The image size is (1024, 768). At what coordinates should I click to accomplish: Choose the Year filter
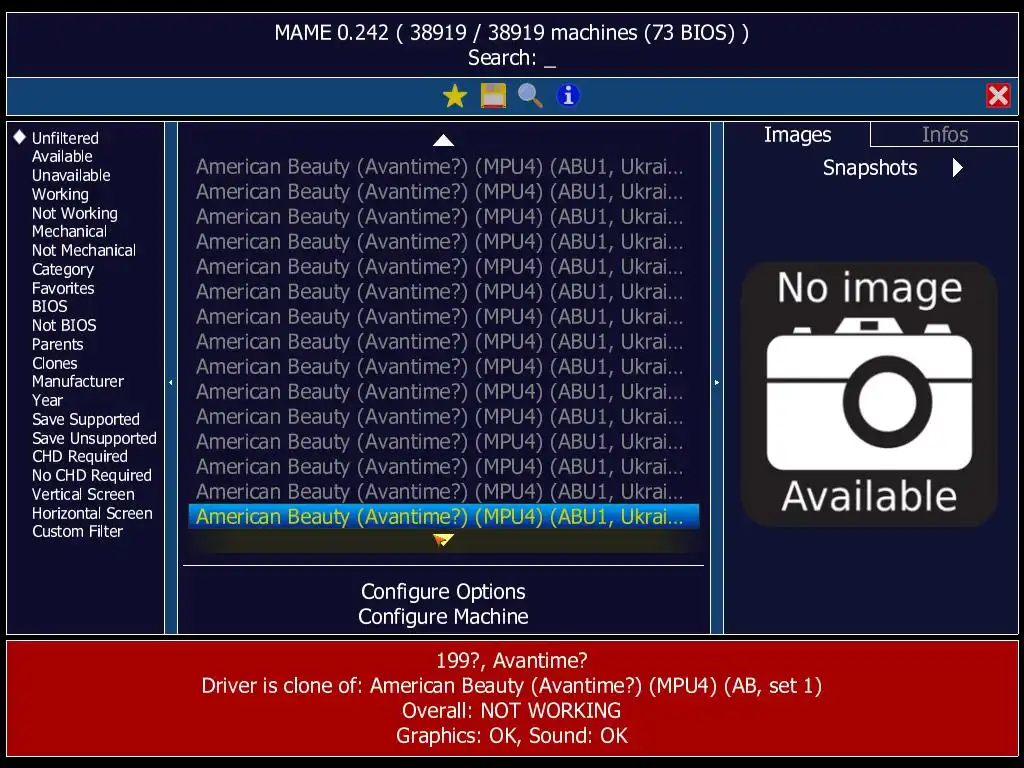coord(48,401)
